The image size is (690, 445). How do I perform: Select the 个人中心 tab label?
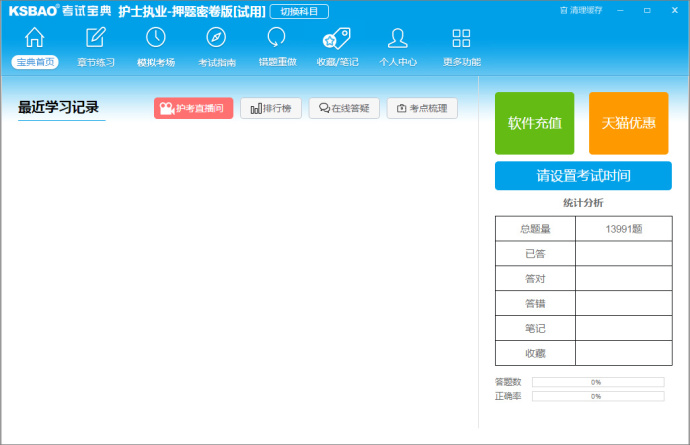[398, 62]
